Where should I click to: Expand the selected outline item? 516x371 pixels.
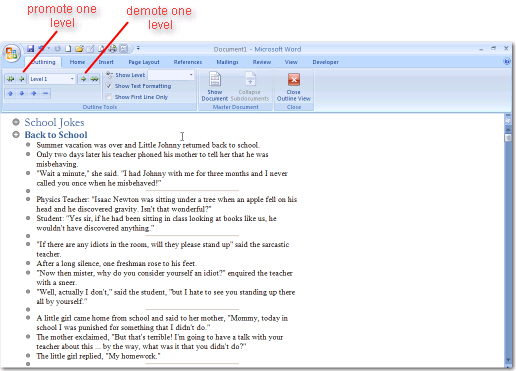tap(34, 93)
